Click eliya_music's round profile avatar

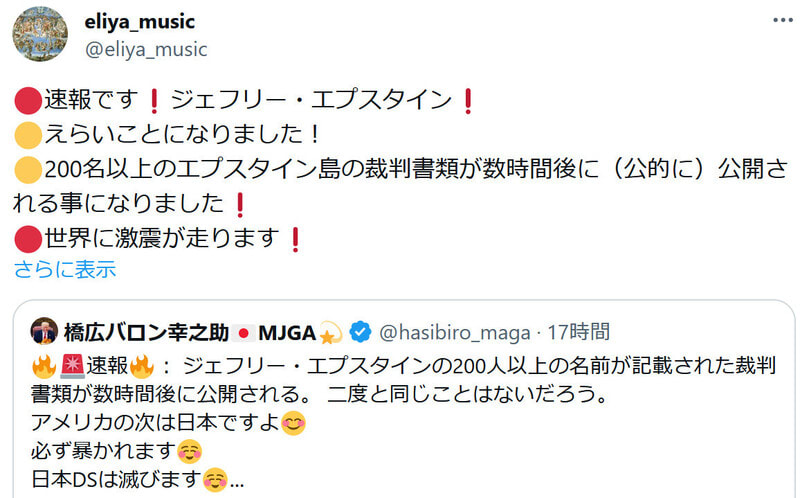[40, 34]
